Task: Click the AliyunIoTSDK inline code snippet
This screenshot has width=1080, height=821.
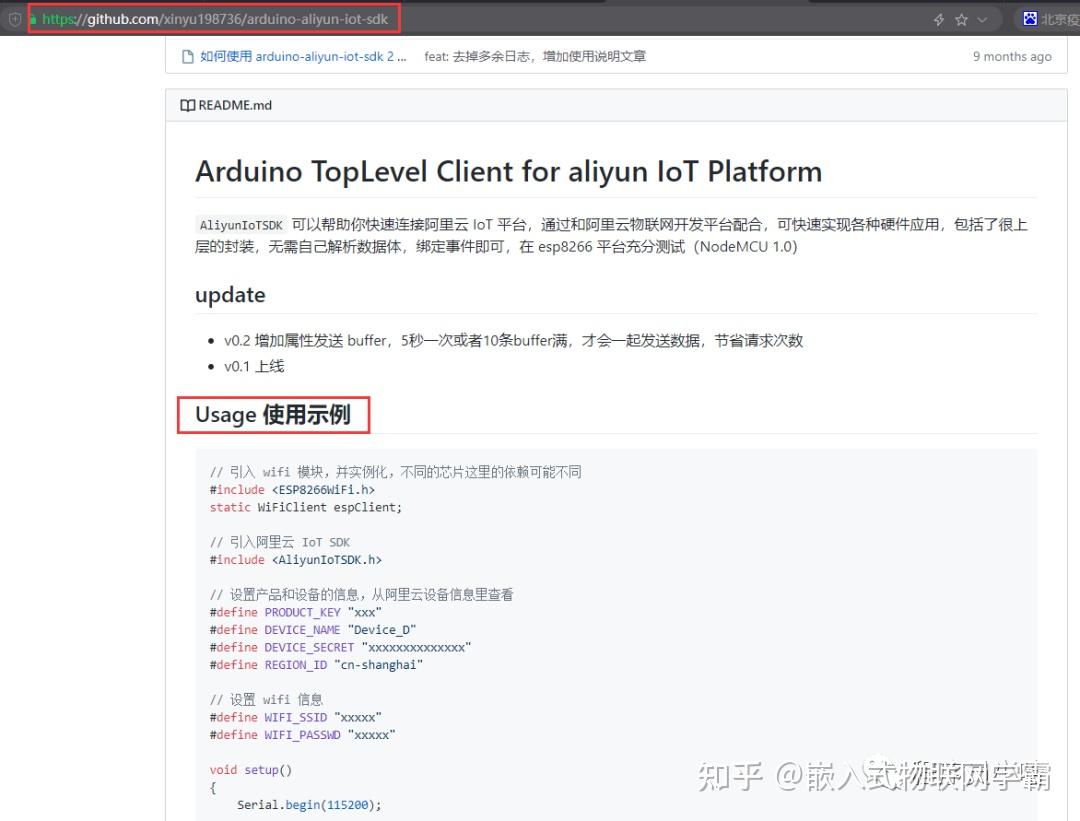Action: click(x=240, y=224)
